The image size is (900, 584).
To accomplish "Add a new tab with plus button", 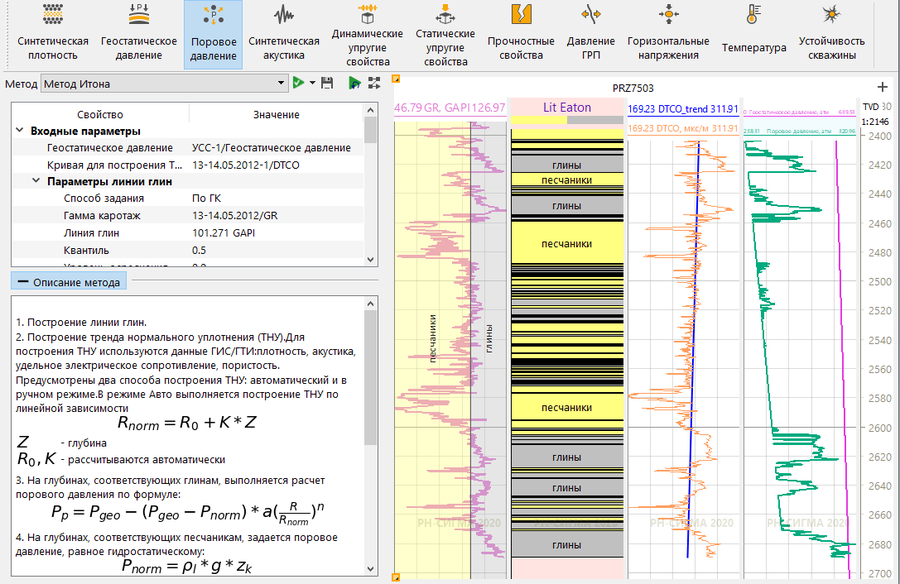I will point(882,88).
